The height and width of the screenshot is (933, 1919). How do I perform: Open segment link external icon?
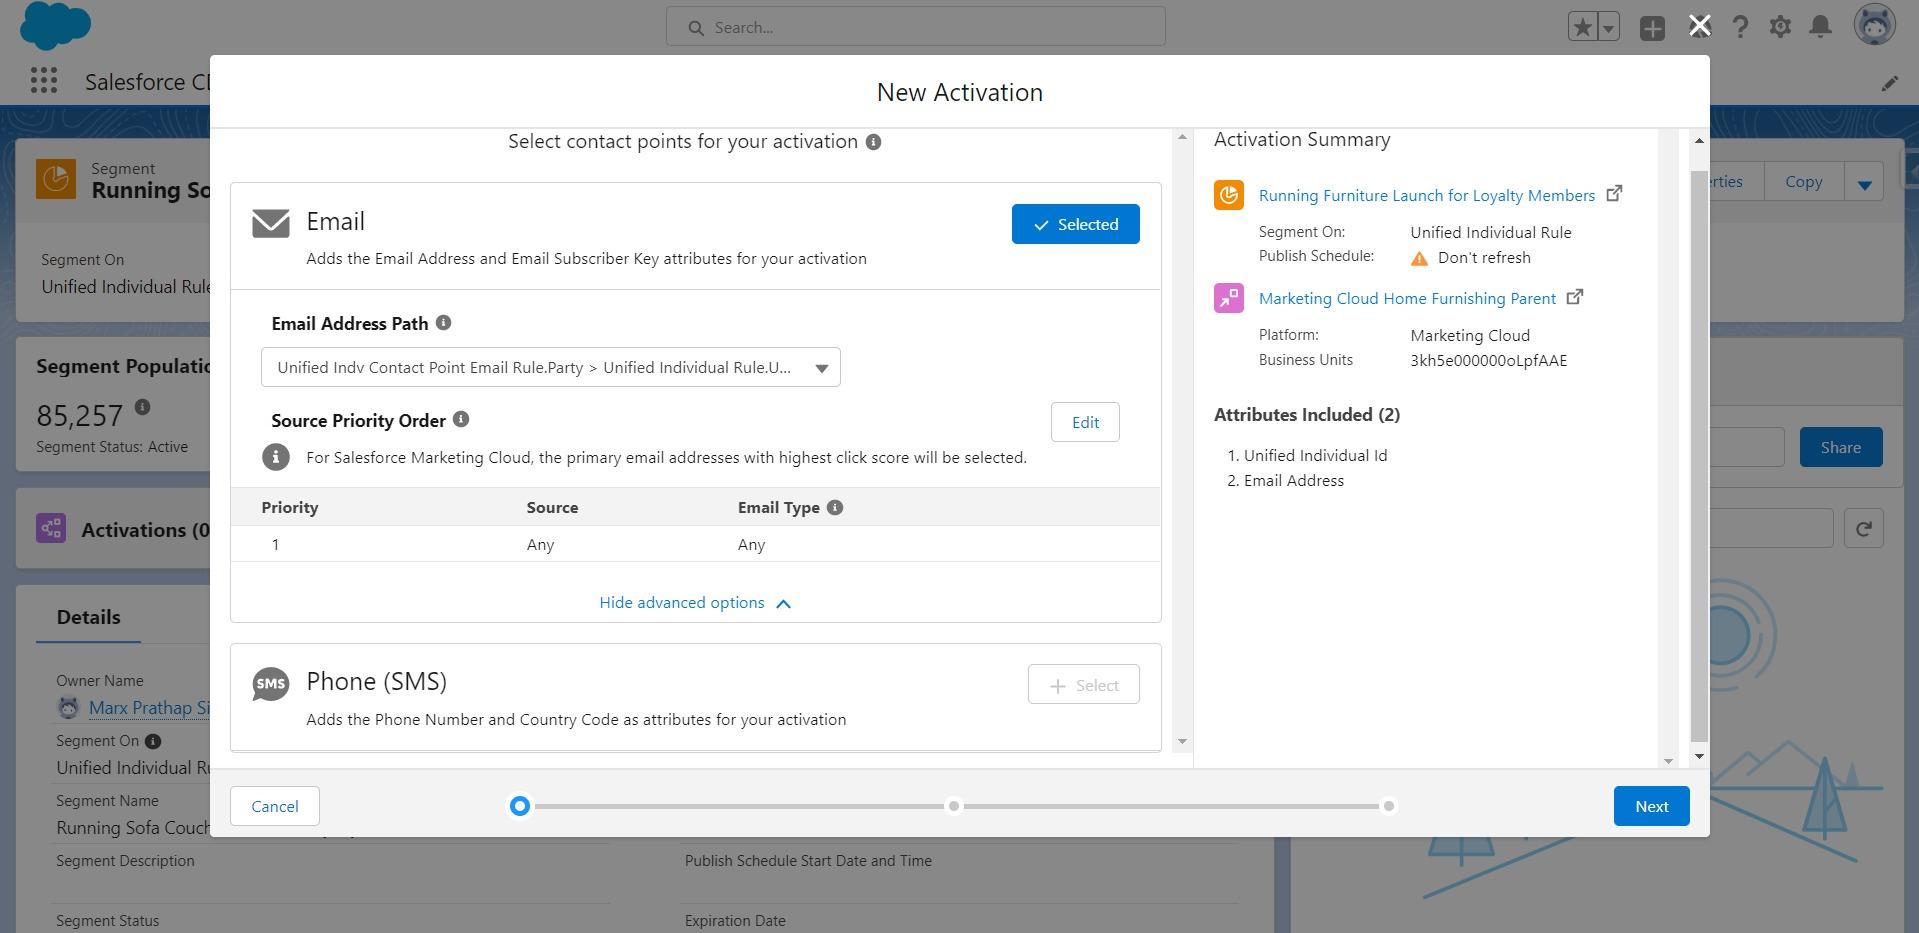(x=1614, y=193)
